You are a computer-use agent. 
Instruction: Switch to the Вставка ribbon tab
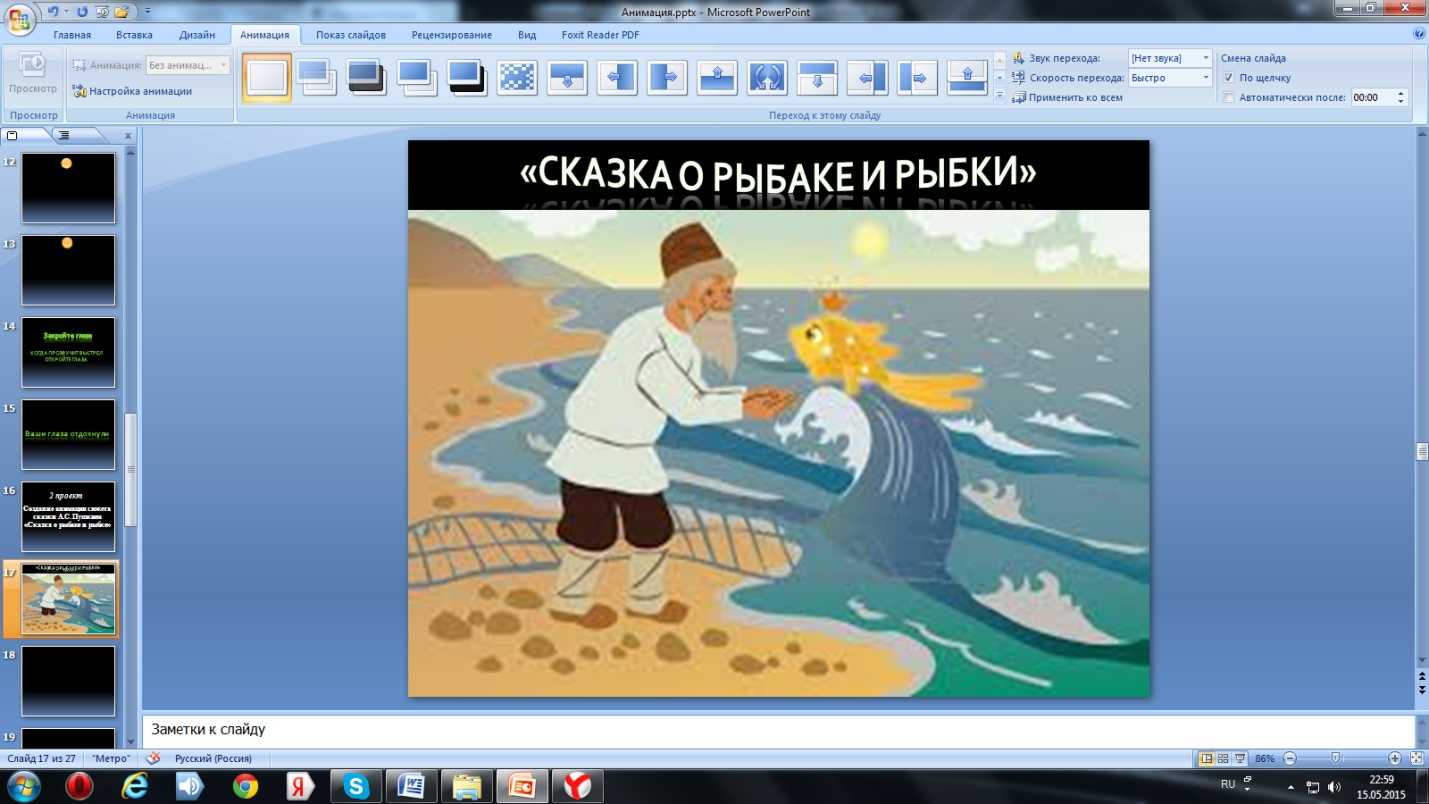click(134, 35)
